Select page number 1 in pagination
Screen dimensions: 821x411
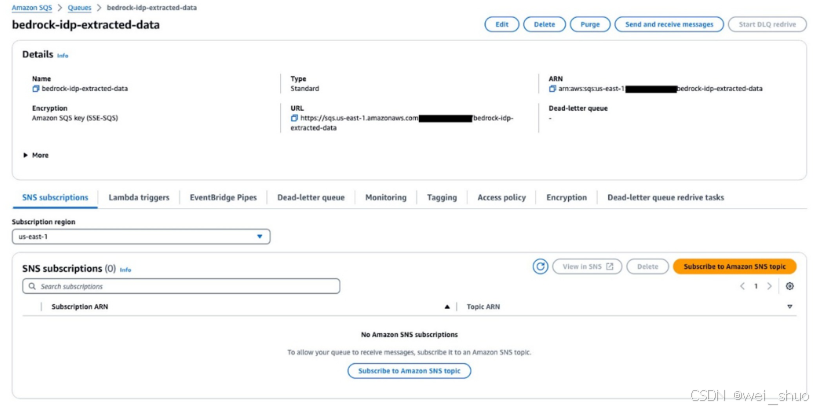coord(756,286)
